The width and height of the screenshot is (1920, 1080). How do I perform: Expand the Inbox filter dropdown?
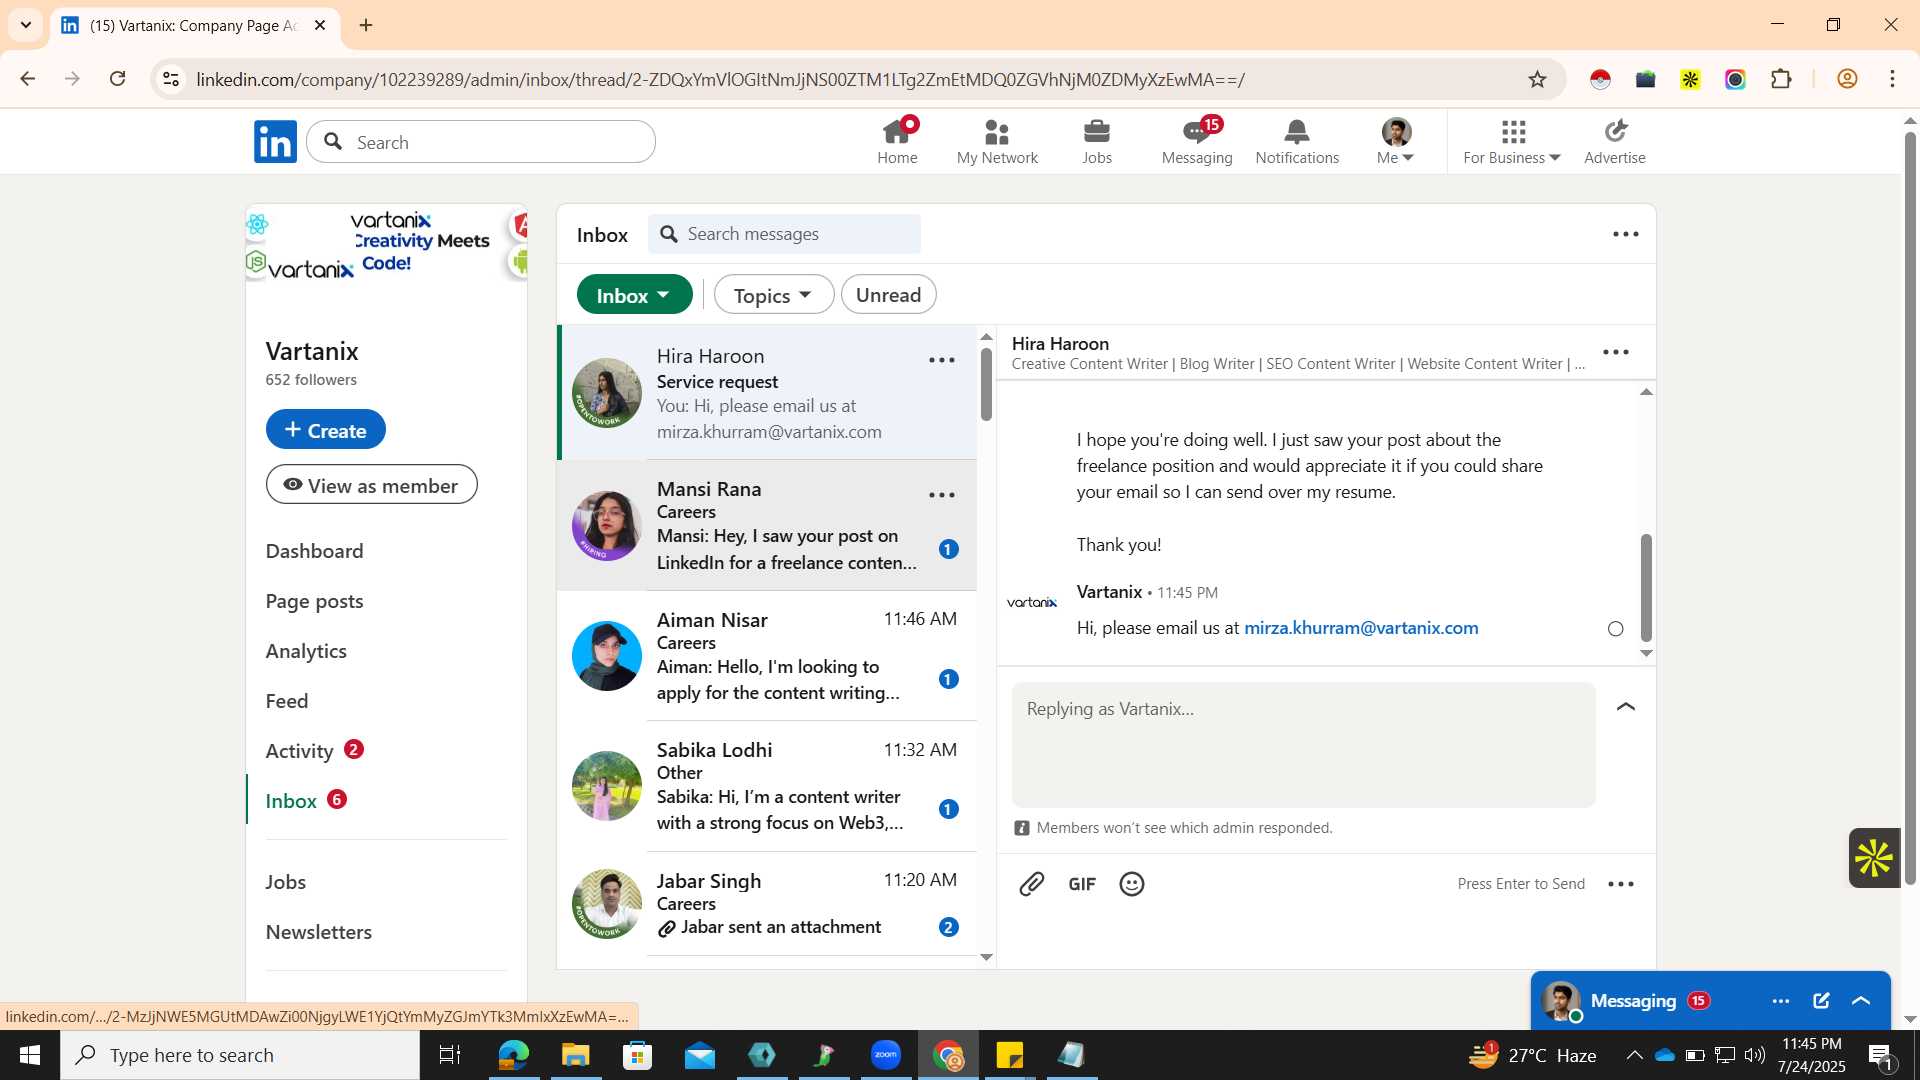coord(634,295)
